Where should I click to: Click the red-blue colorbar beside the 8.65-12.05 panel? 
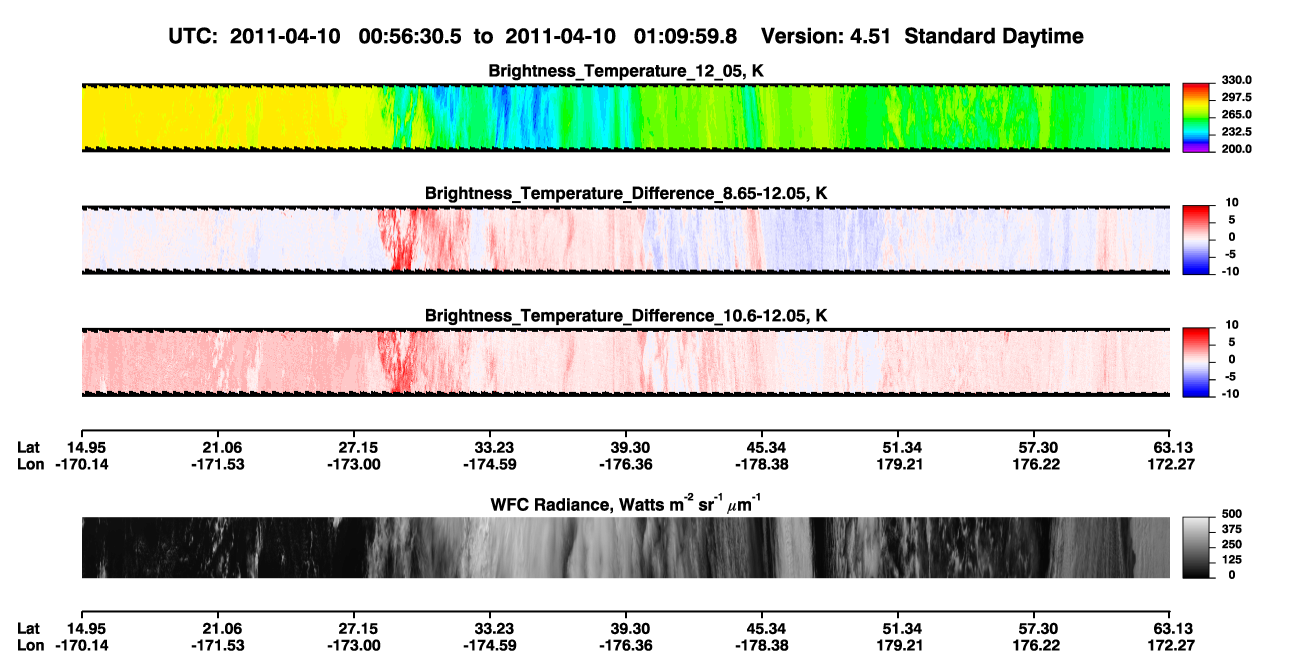[1197, 239]
